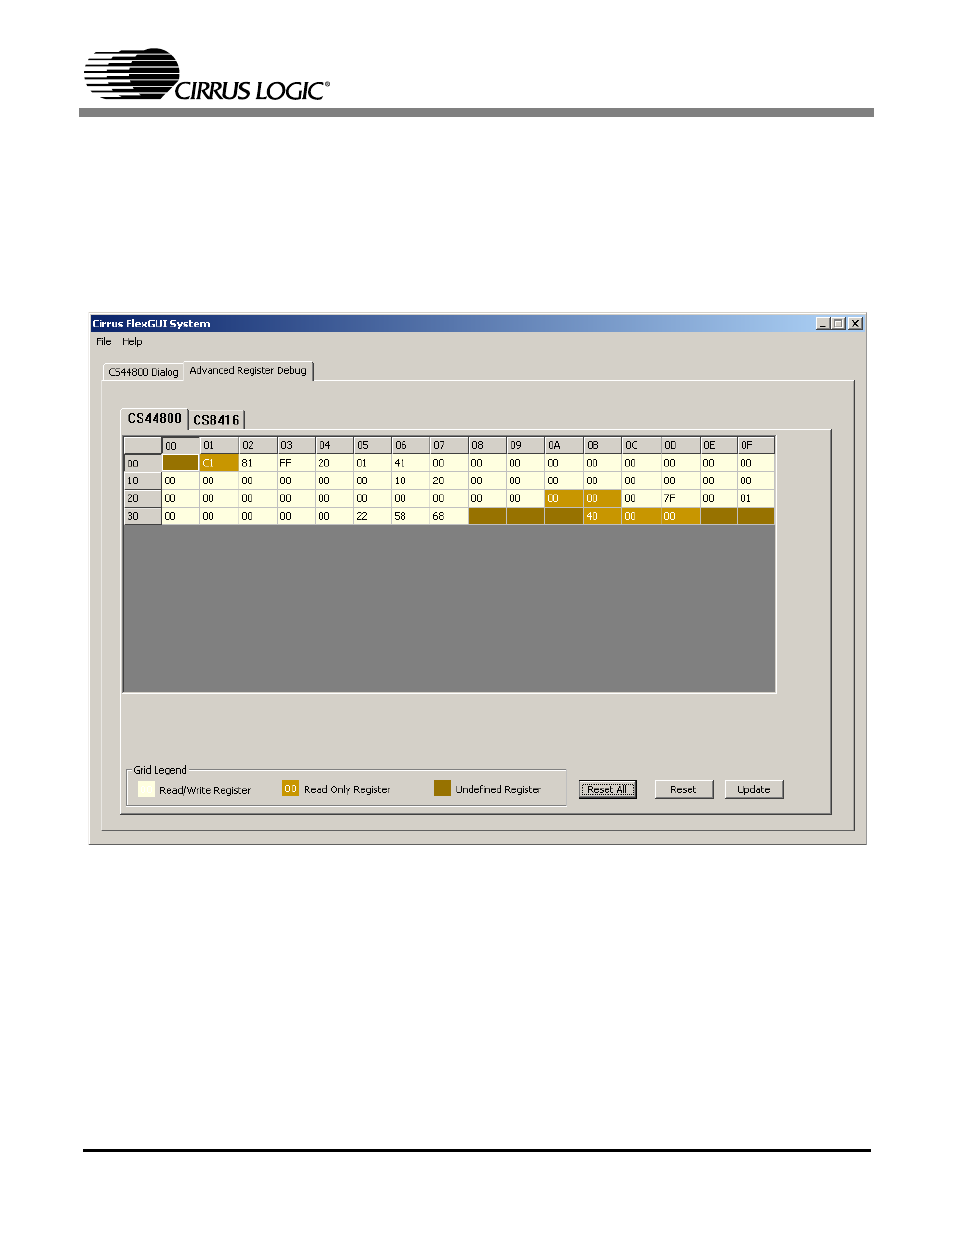This screenshot has height=1235, width=954.
Task: Select the CS44800 register sub-tab
Action: (x=154, y=419)
